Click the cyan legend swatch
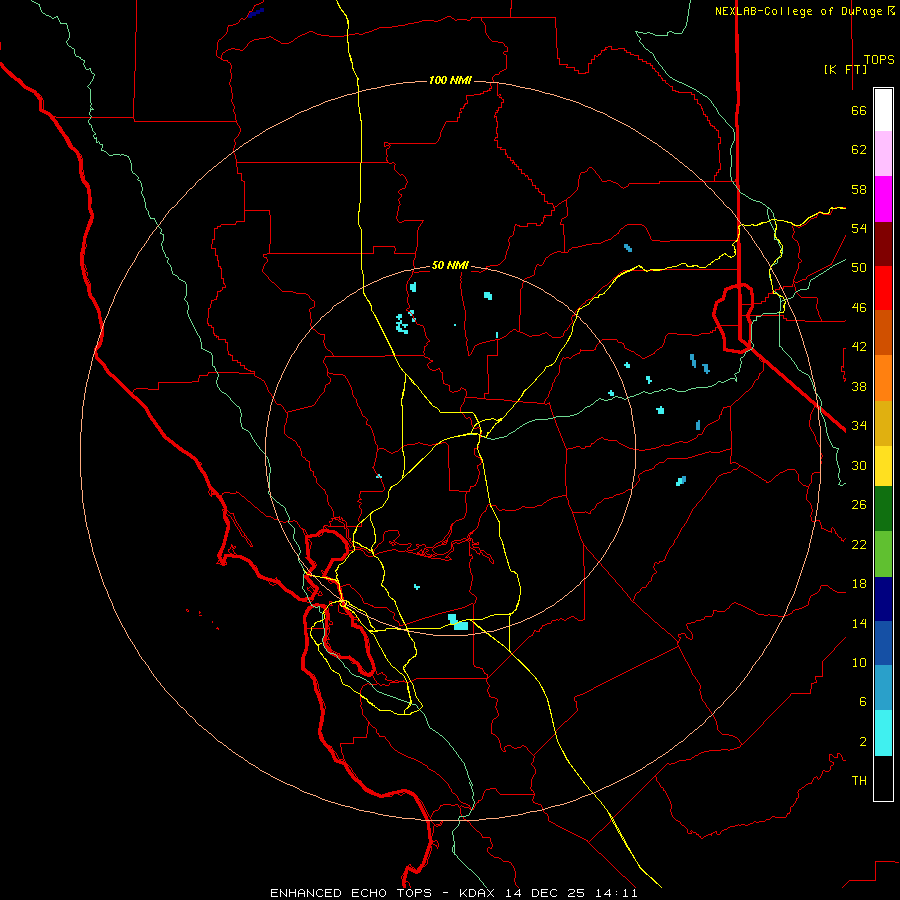 click(883, 733)
